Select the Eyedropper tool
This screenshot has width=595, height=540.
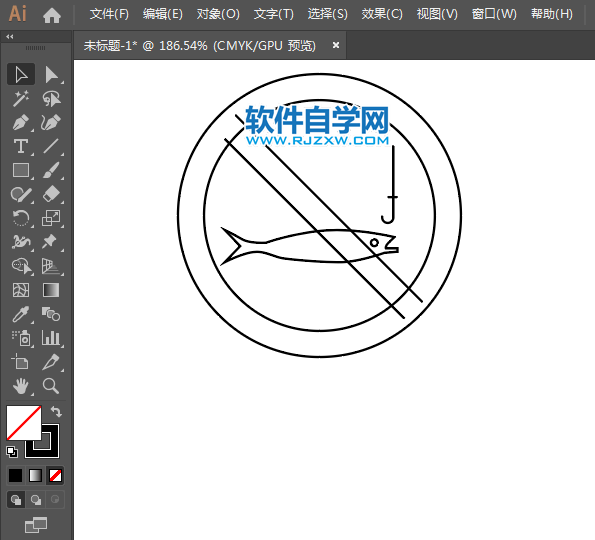(x=21, y=314)
